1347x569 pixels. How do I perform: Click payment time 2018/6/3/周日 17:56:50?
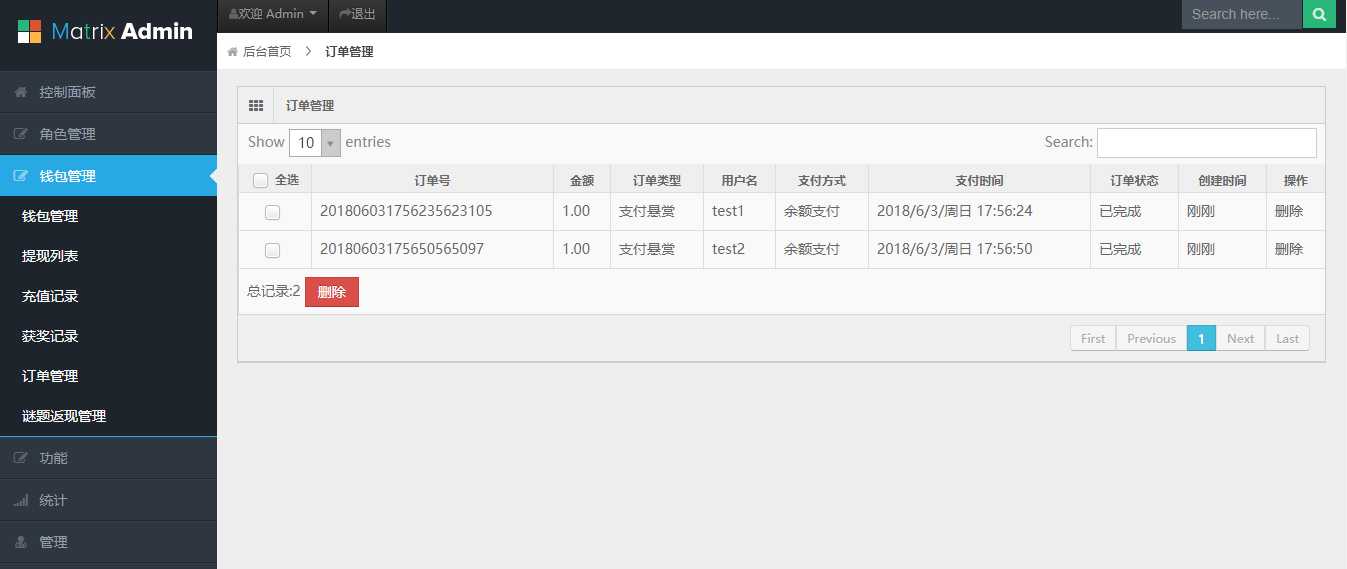[x=954, y=249]
